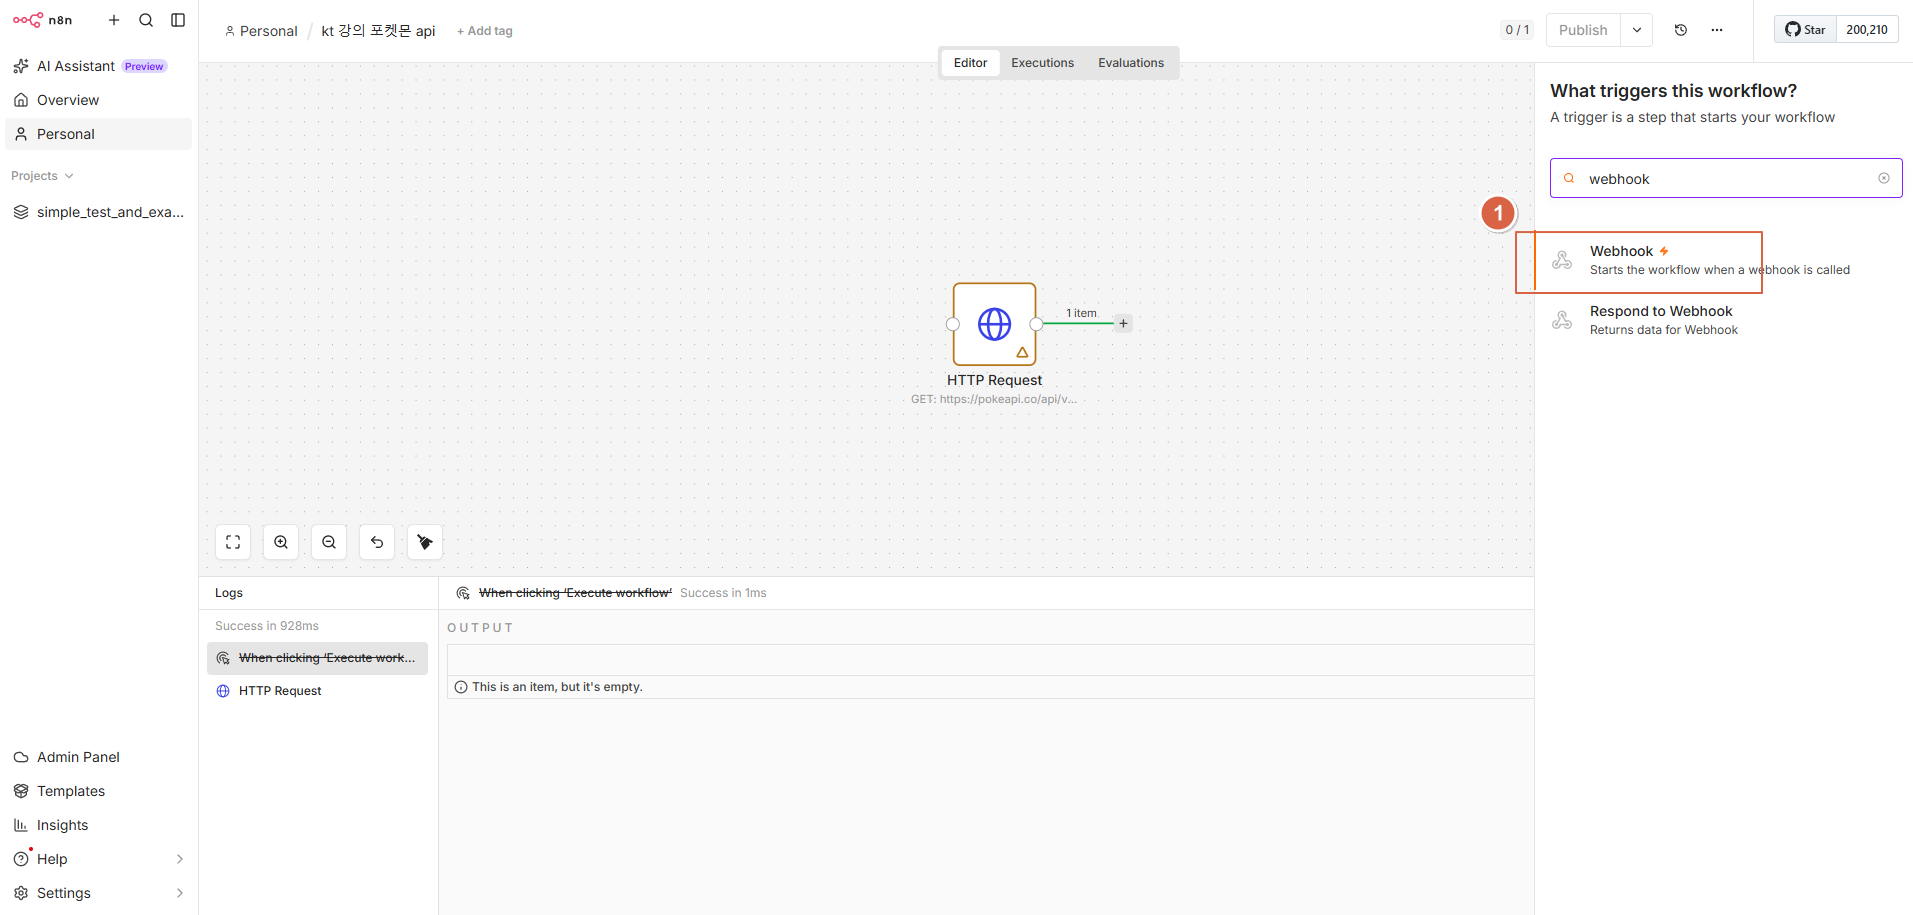Open the workflow history clock icon
Viewport: 1913px width, 915px height.
[1681, 30]
